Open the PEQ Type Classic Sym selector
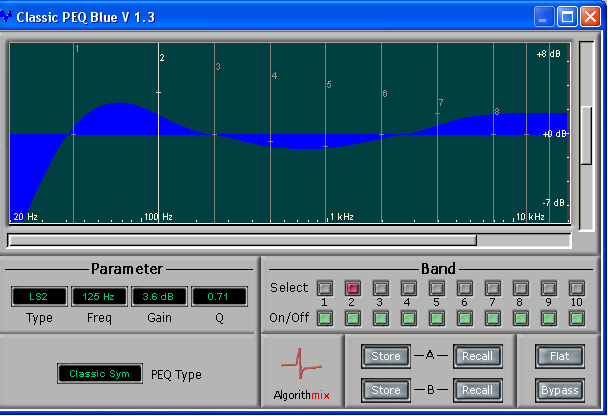The image size is (608, 416). 100,374
